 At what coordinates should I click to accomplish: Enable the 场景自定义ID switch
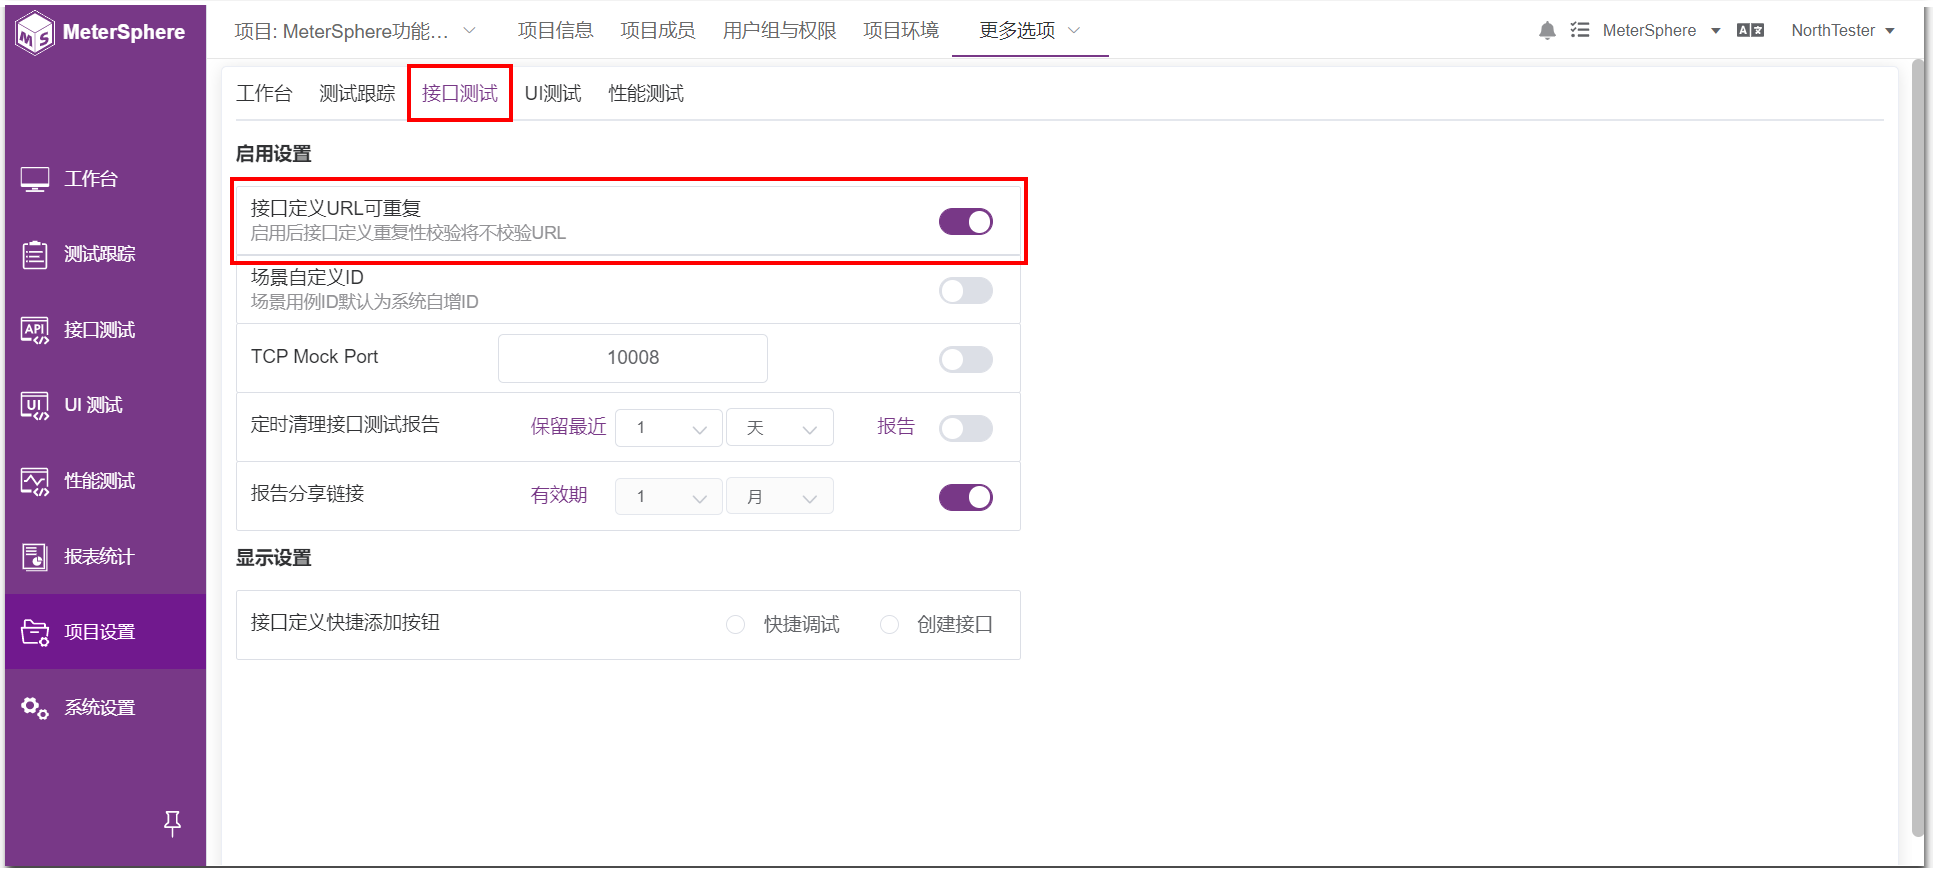[966, 291]
